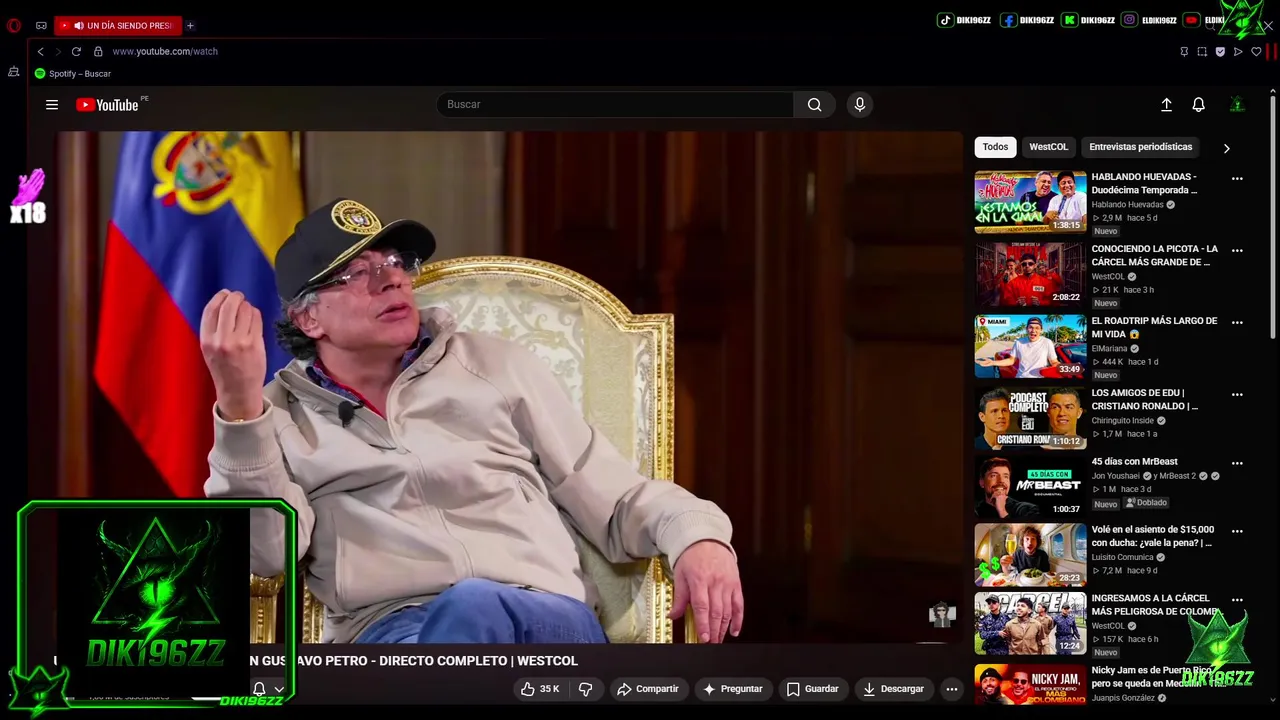Image resolution: width=1280 pixels, height=720 pixels.
Task: Click the page vertical scrollbar
Action: point(1273,215)
